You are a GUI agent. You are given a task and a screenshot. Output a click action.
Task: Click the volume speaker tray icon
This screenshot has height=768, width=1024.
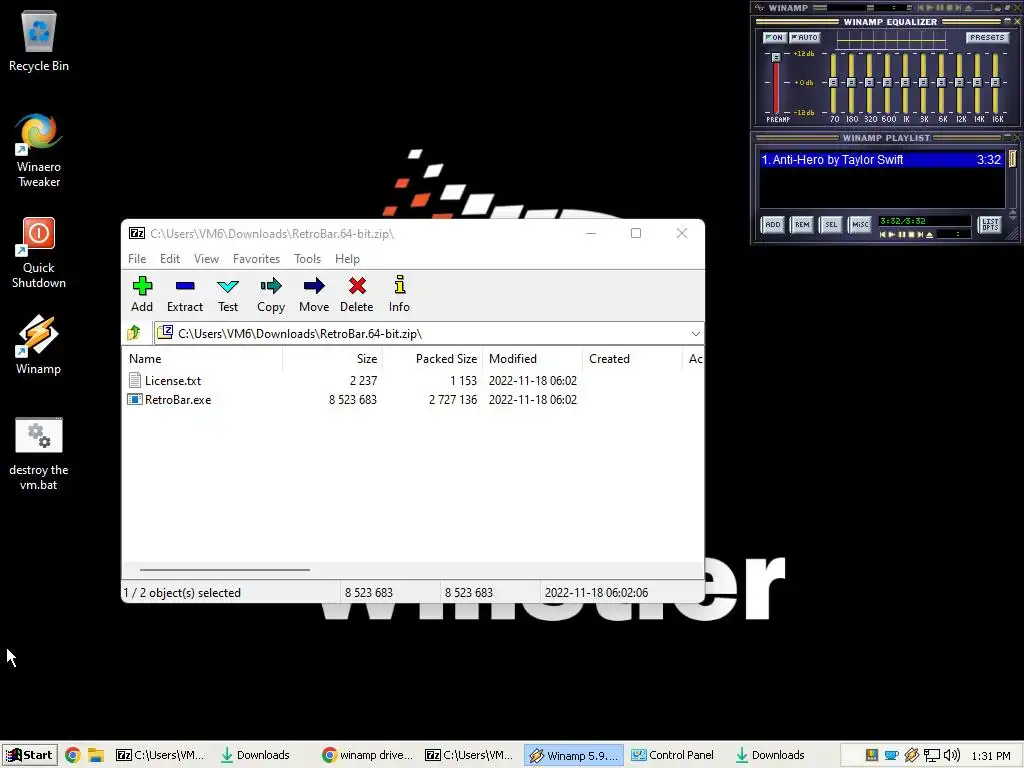pyautogui.click(x=952, y=756)
